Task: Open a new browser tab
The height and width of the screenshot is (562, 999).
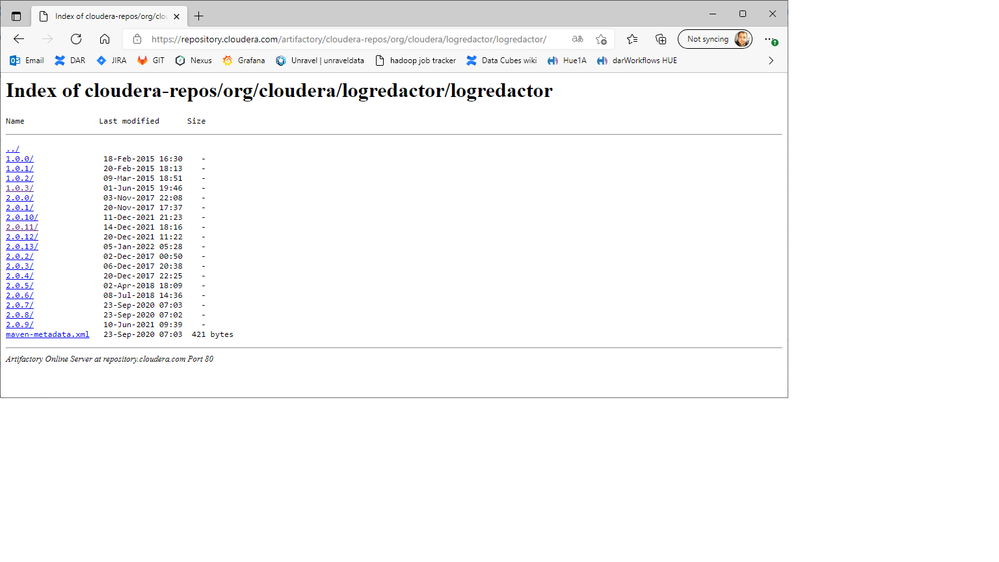Action: (199, 16)
